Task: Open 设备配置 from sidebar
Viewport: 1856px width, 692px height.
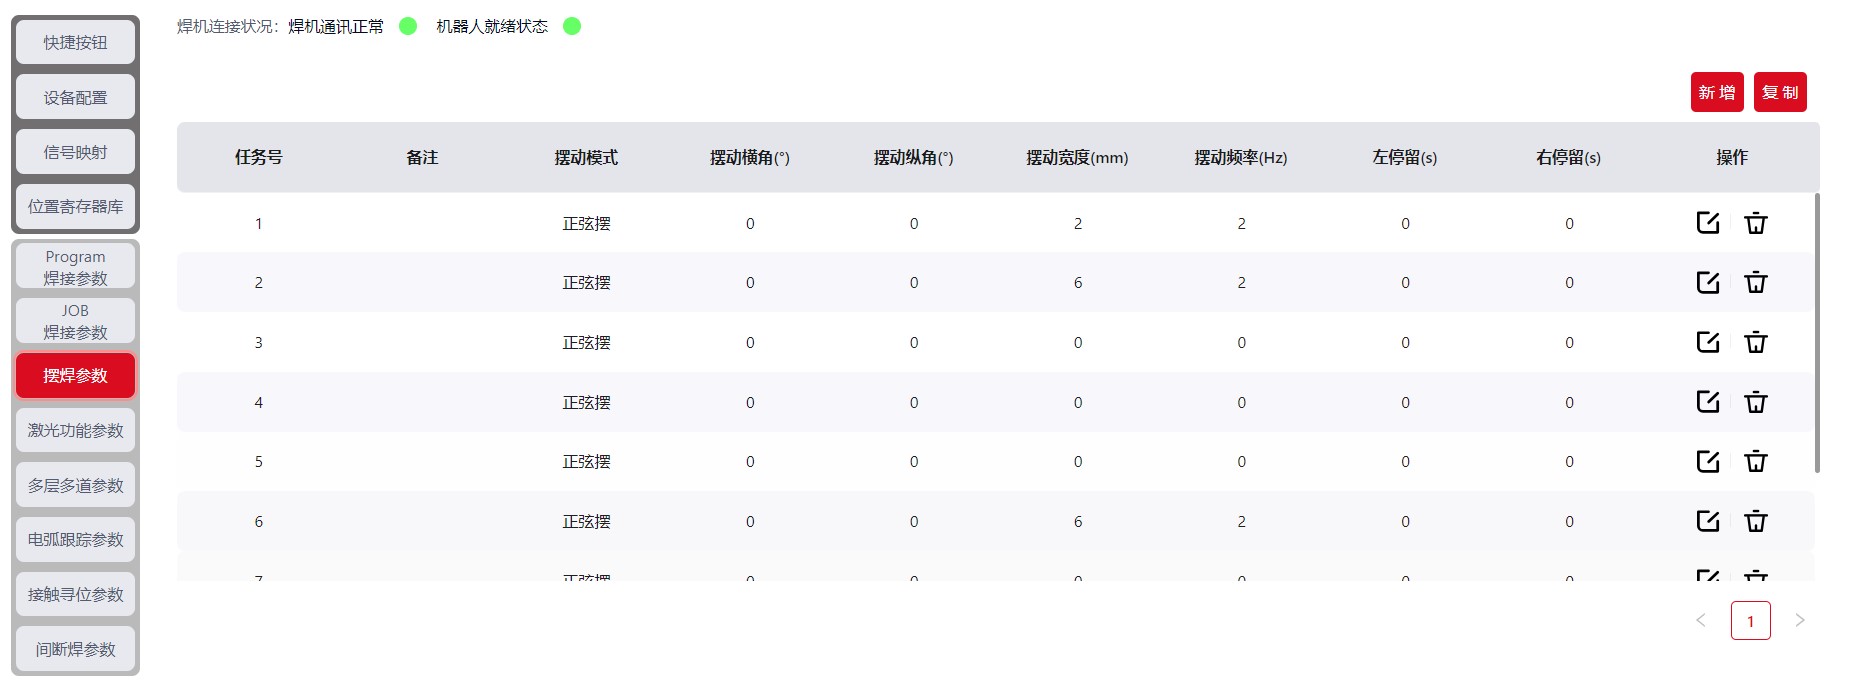Action: 75,98
